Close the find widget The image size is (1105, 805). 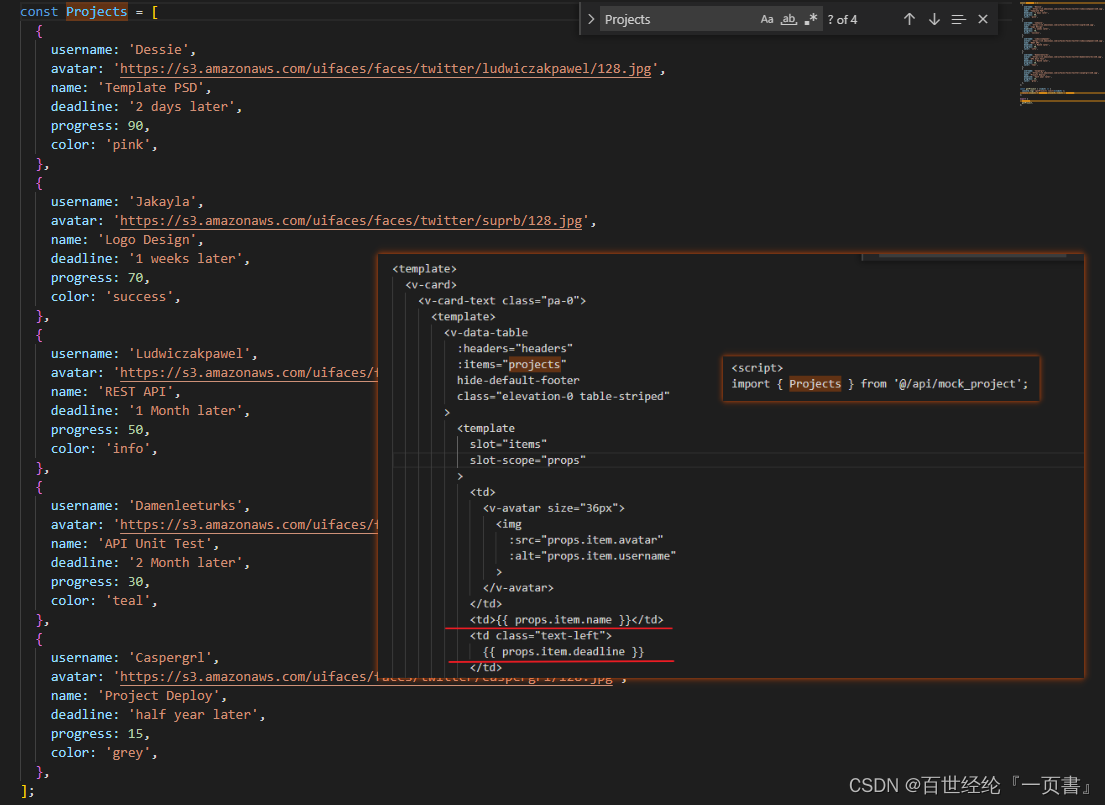tap(983, 19)
